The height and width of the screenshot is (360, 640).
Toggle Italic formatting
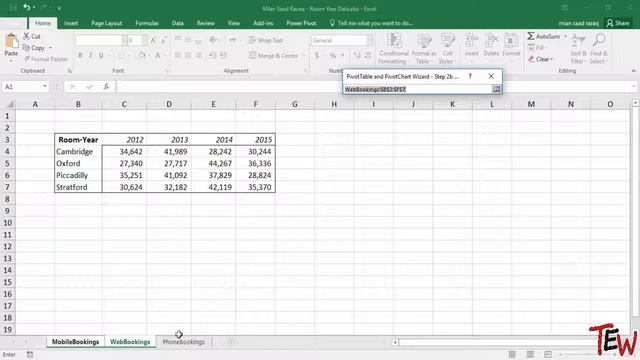tap(90, 55)
